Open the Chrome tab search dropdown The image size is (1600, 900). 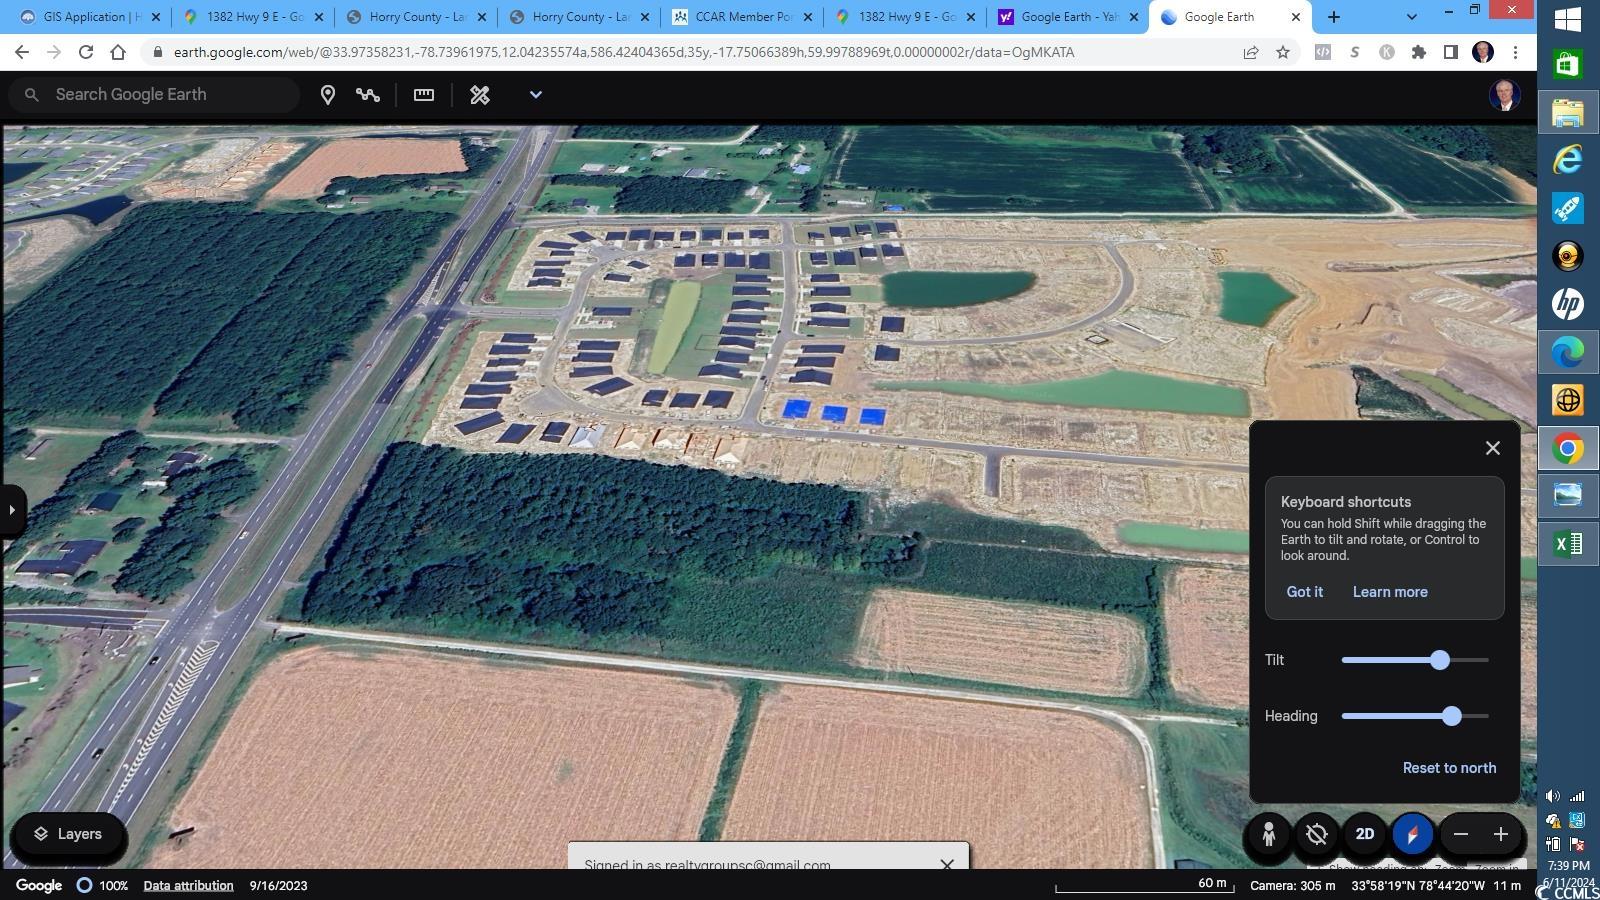[x=1411, y=17]
